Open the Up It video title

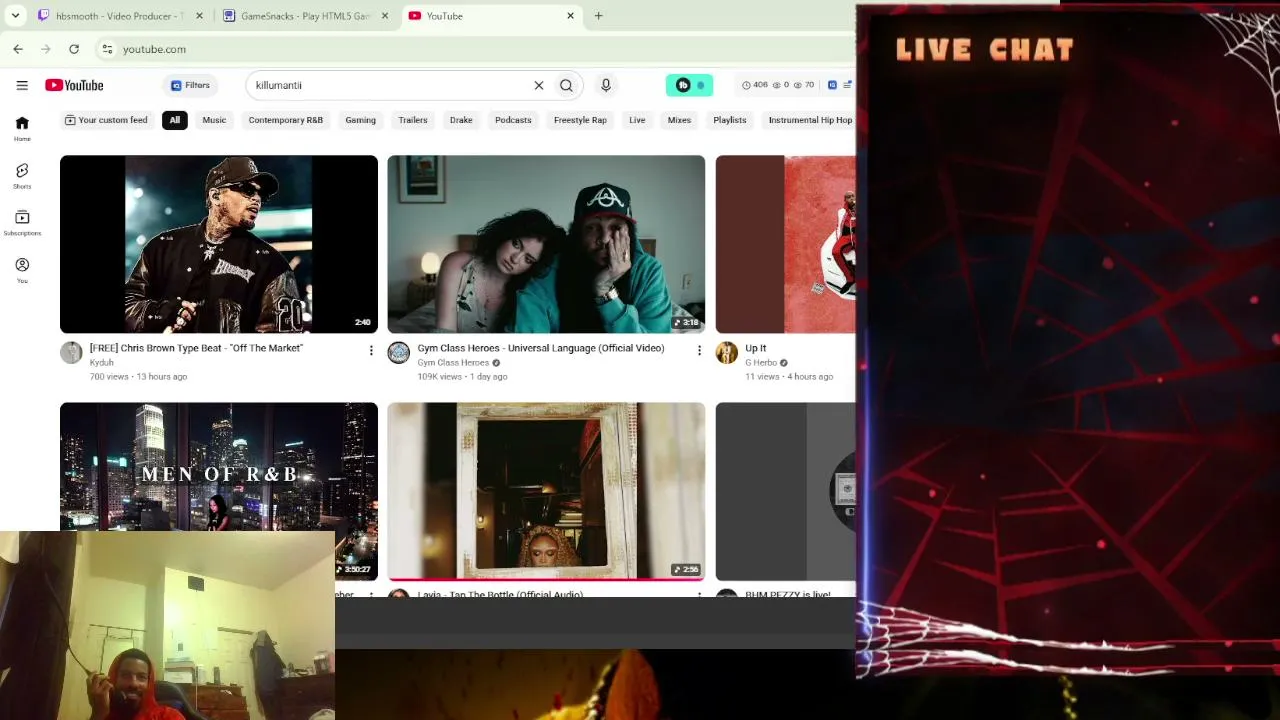click(x=756, y=348)
